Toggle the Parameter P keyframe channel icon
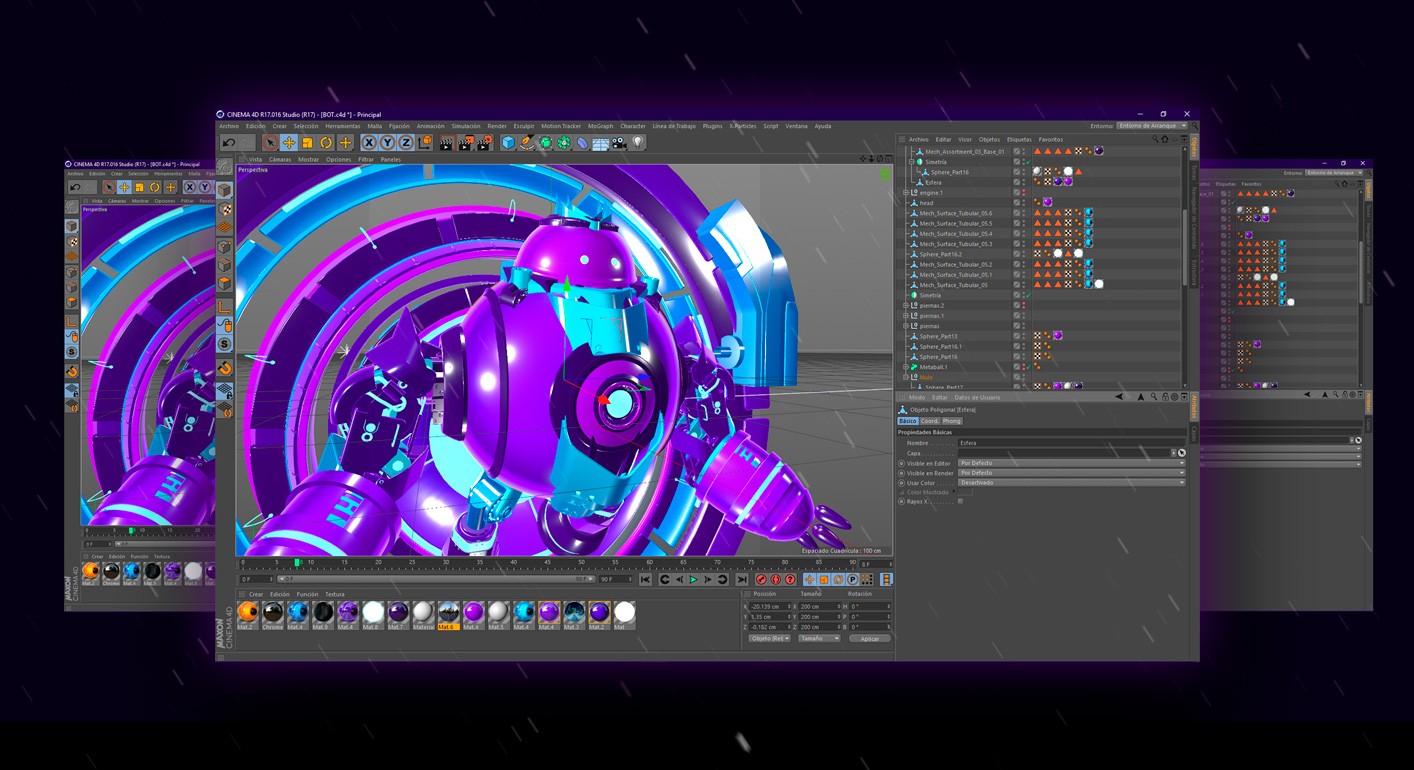Screen dimensions: 1414x770 (853, 580)
